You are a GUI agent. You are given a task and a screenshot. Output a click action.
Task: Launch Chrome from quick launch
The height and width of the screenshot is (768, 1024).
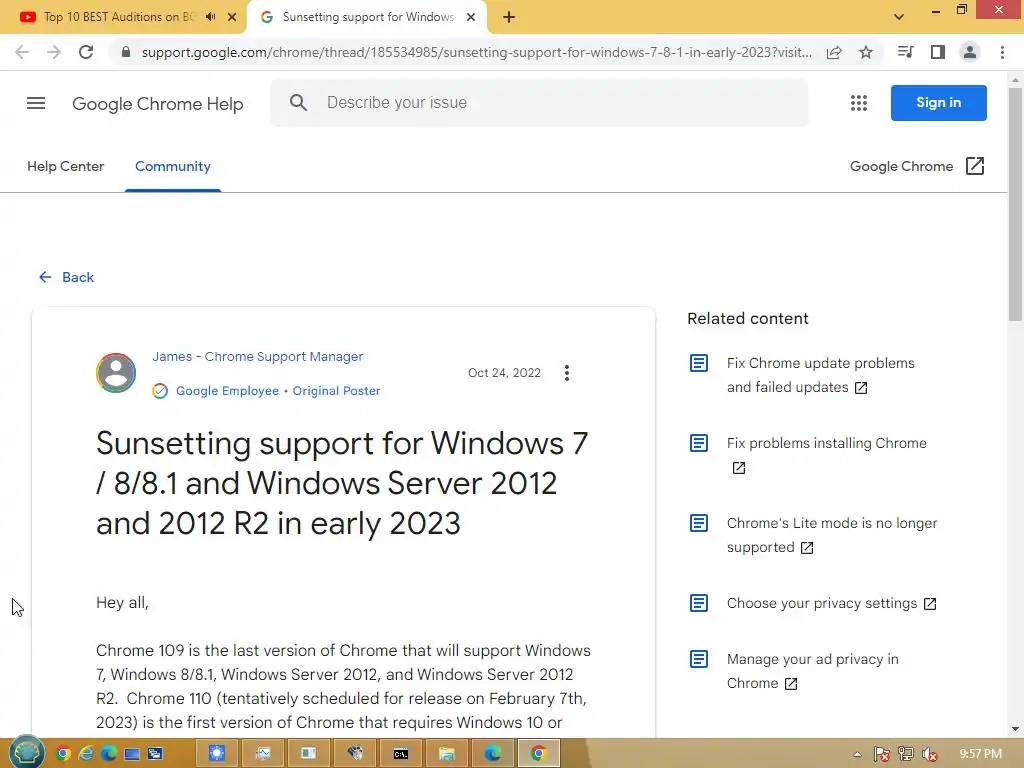tap(63, 754)
